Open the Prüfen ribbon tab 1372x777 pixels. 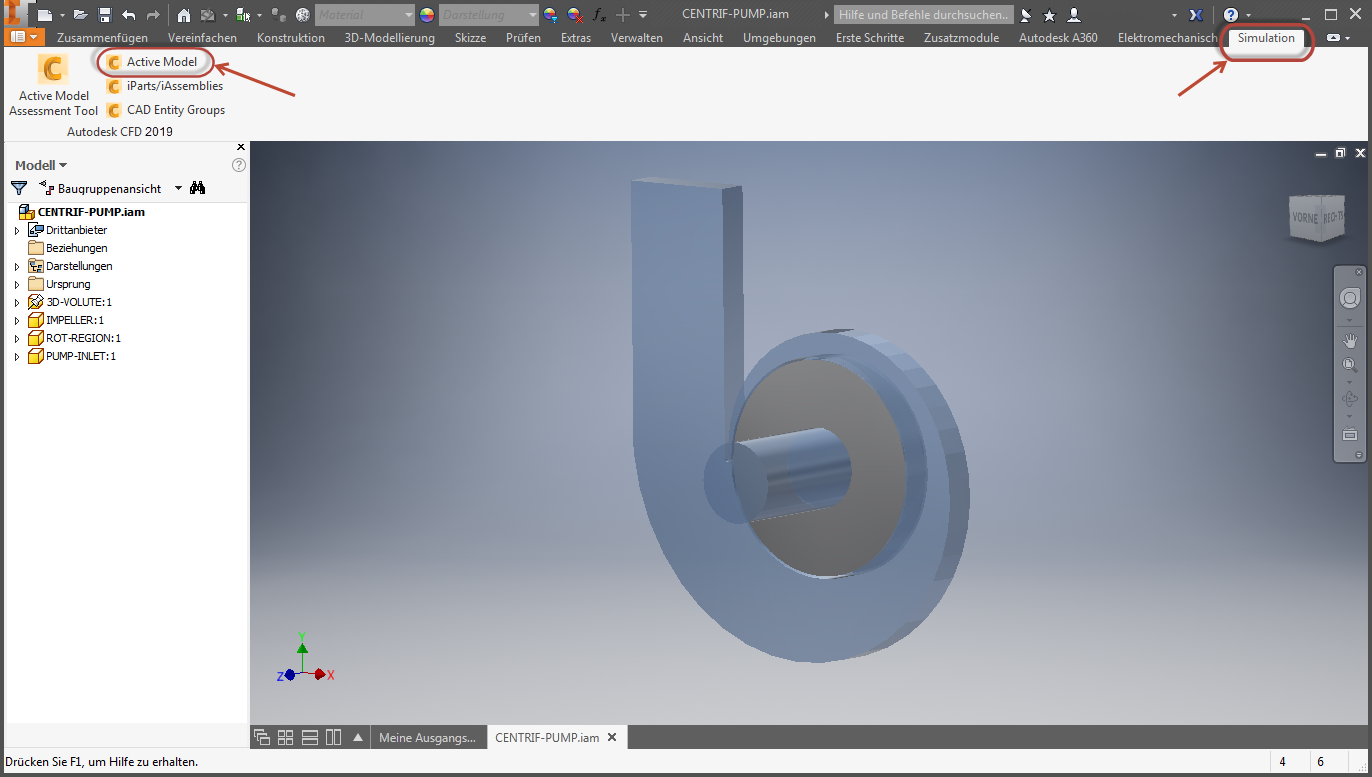click(x=523, y=38)
